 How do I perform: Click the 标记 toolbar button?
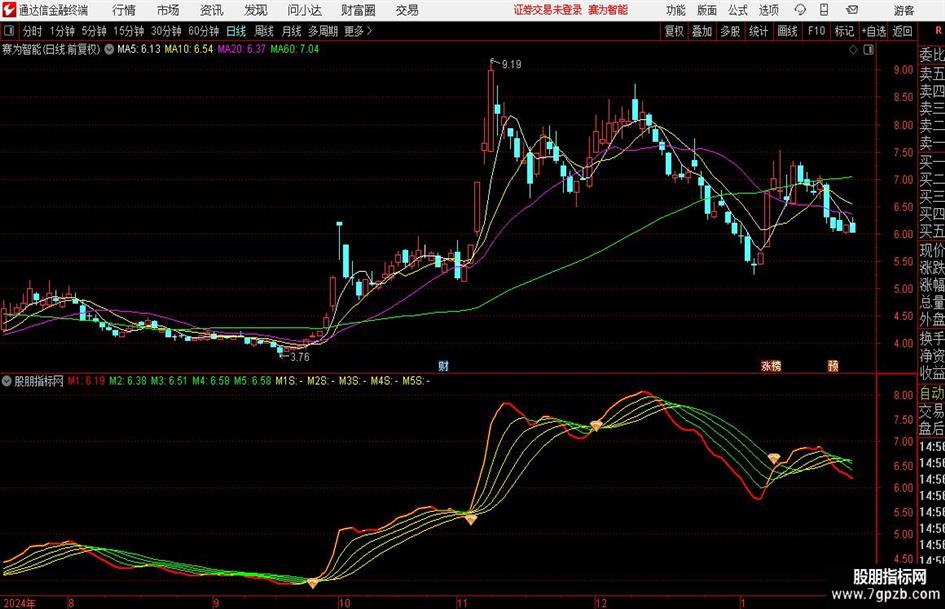coord(844,31)
